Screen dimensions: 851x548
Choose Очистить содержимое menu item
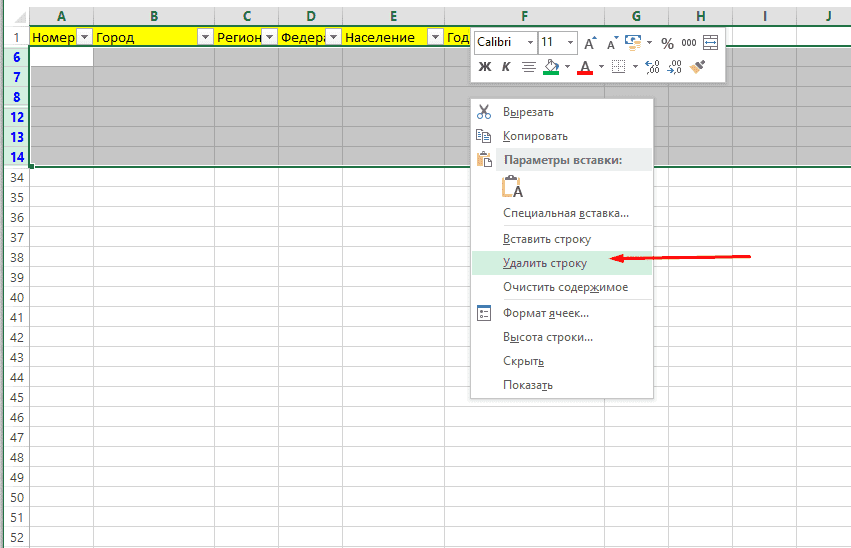(x=562, y=287)
